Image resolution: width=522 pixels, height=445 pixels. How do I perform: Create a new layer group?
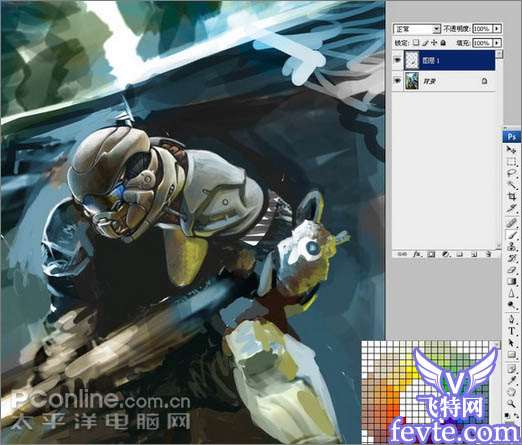pyautogui.click(x=460, y=254)
